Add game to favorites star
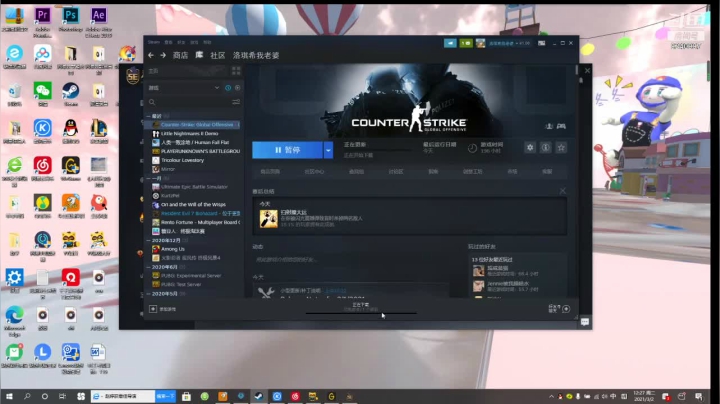 (x=561, y=147)
